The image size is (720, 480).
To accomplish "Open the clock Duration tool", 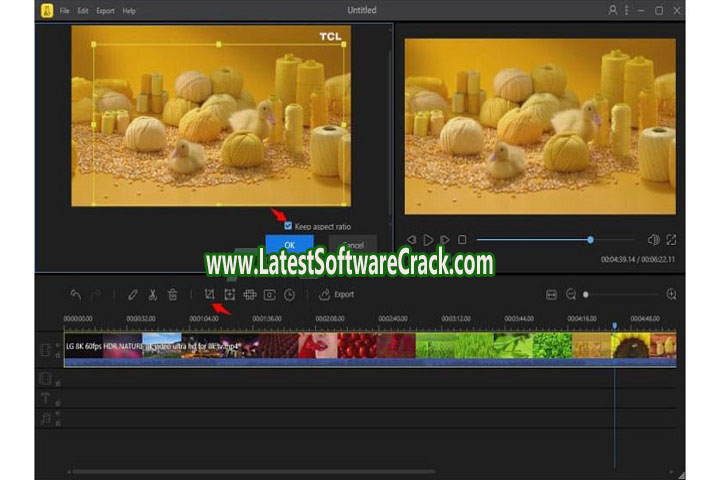I will [x=289, y=295].
